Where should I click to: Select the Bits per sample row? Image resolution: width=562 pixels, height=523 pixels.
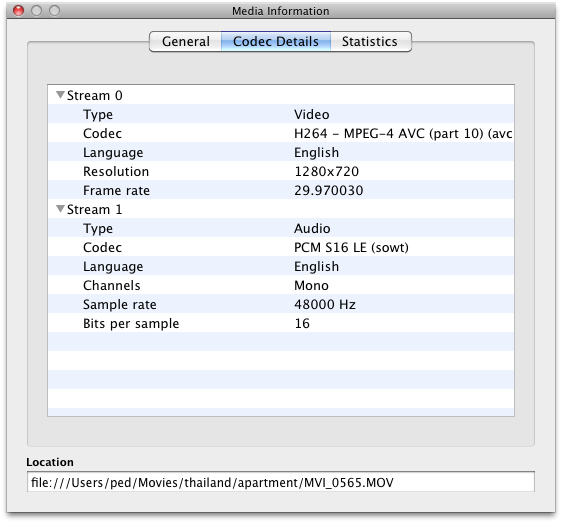281,323
